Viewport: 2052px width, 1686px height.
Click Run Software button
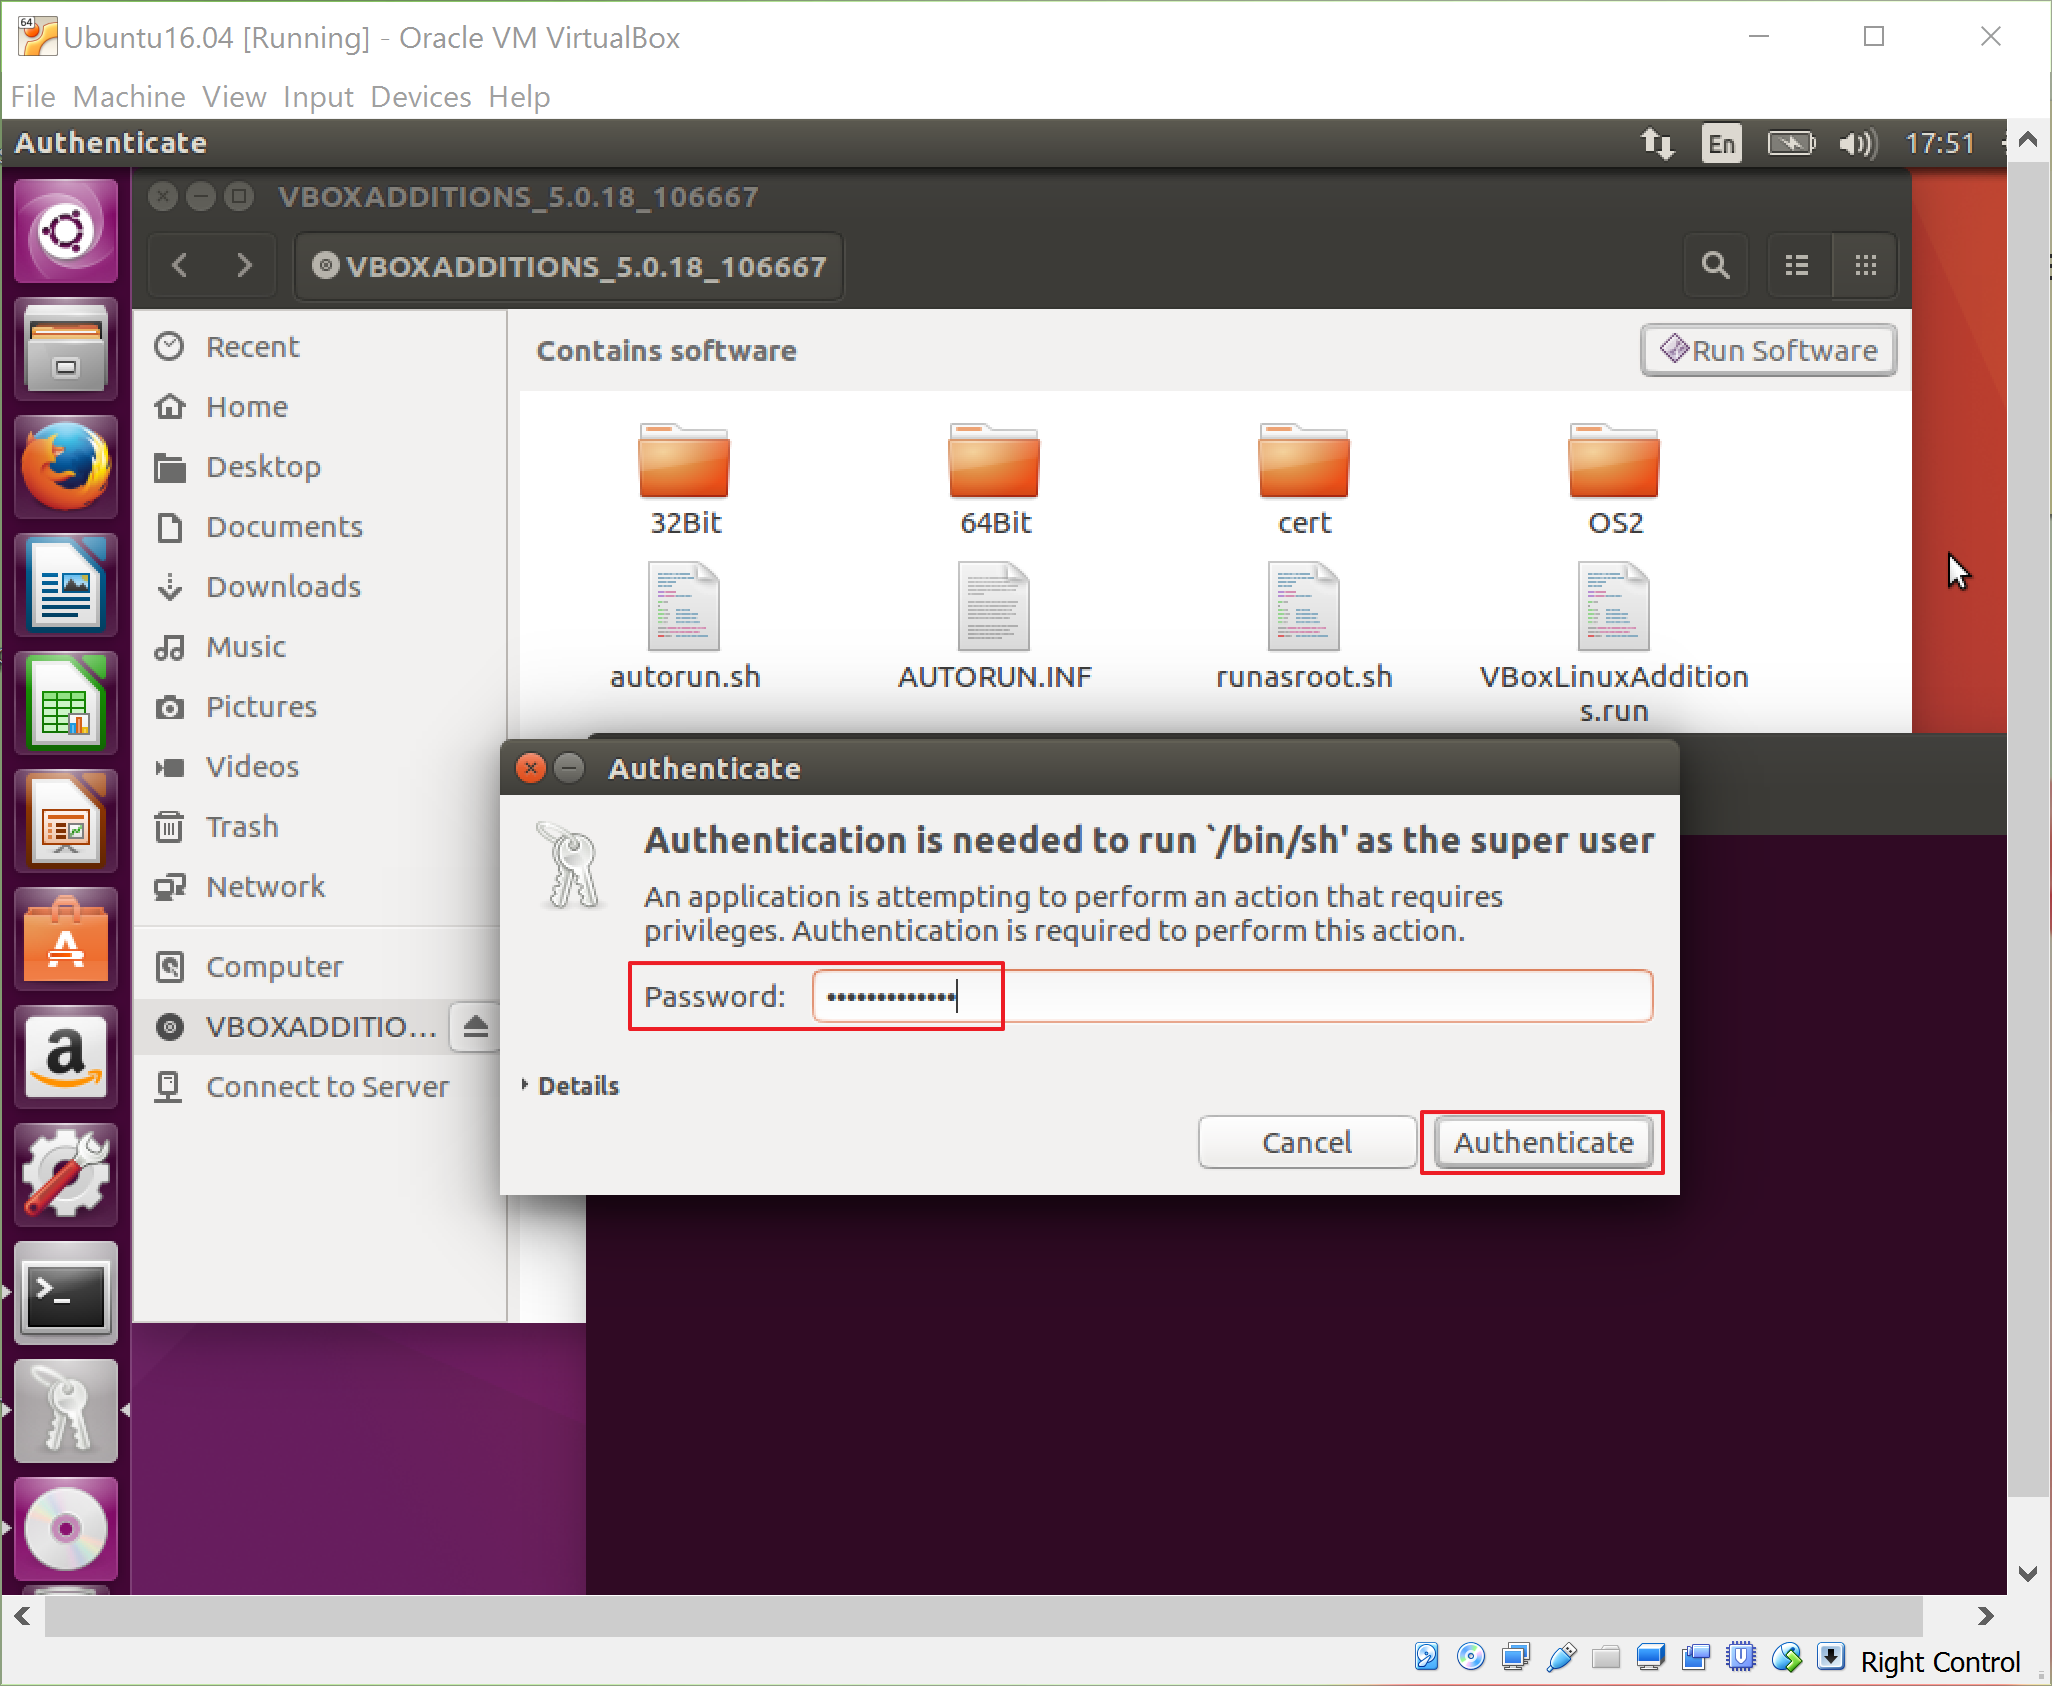1769,350
